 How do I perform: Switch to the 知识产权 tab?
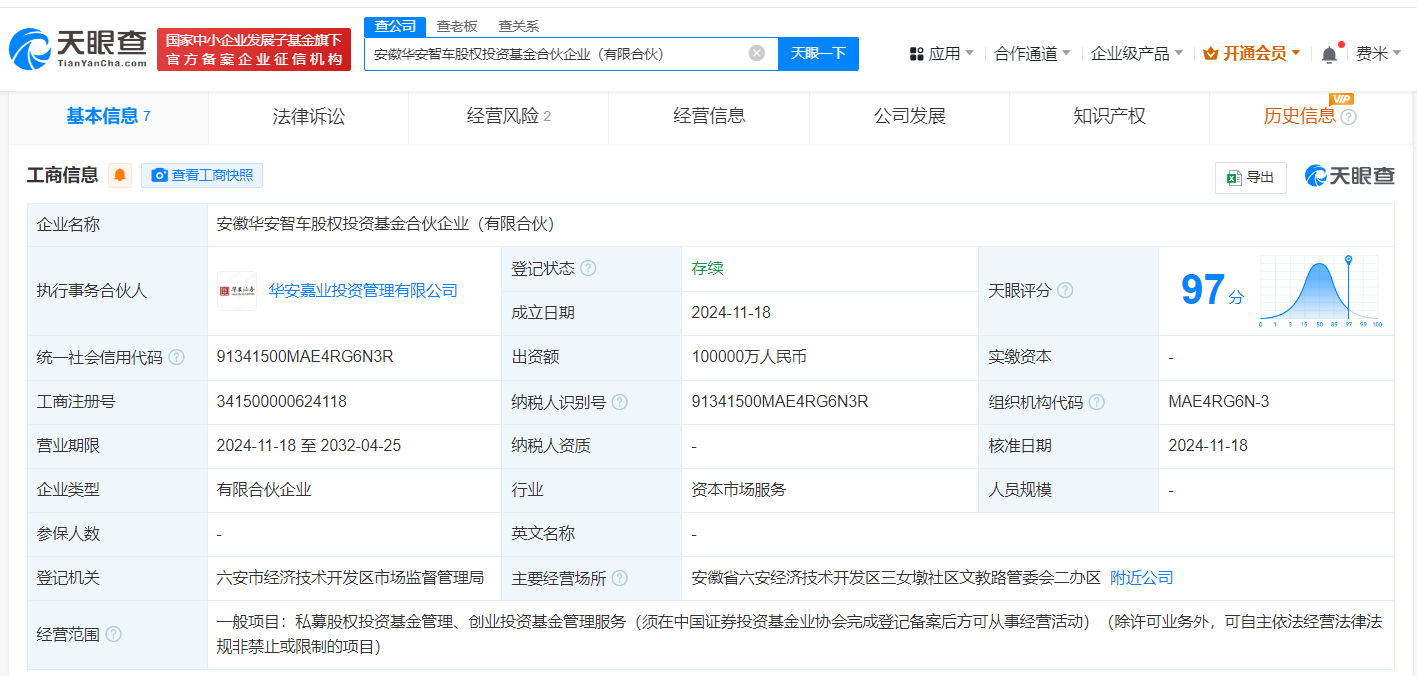coord(1109,116)
